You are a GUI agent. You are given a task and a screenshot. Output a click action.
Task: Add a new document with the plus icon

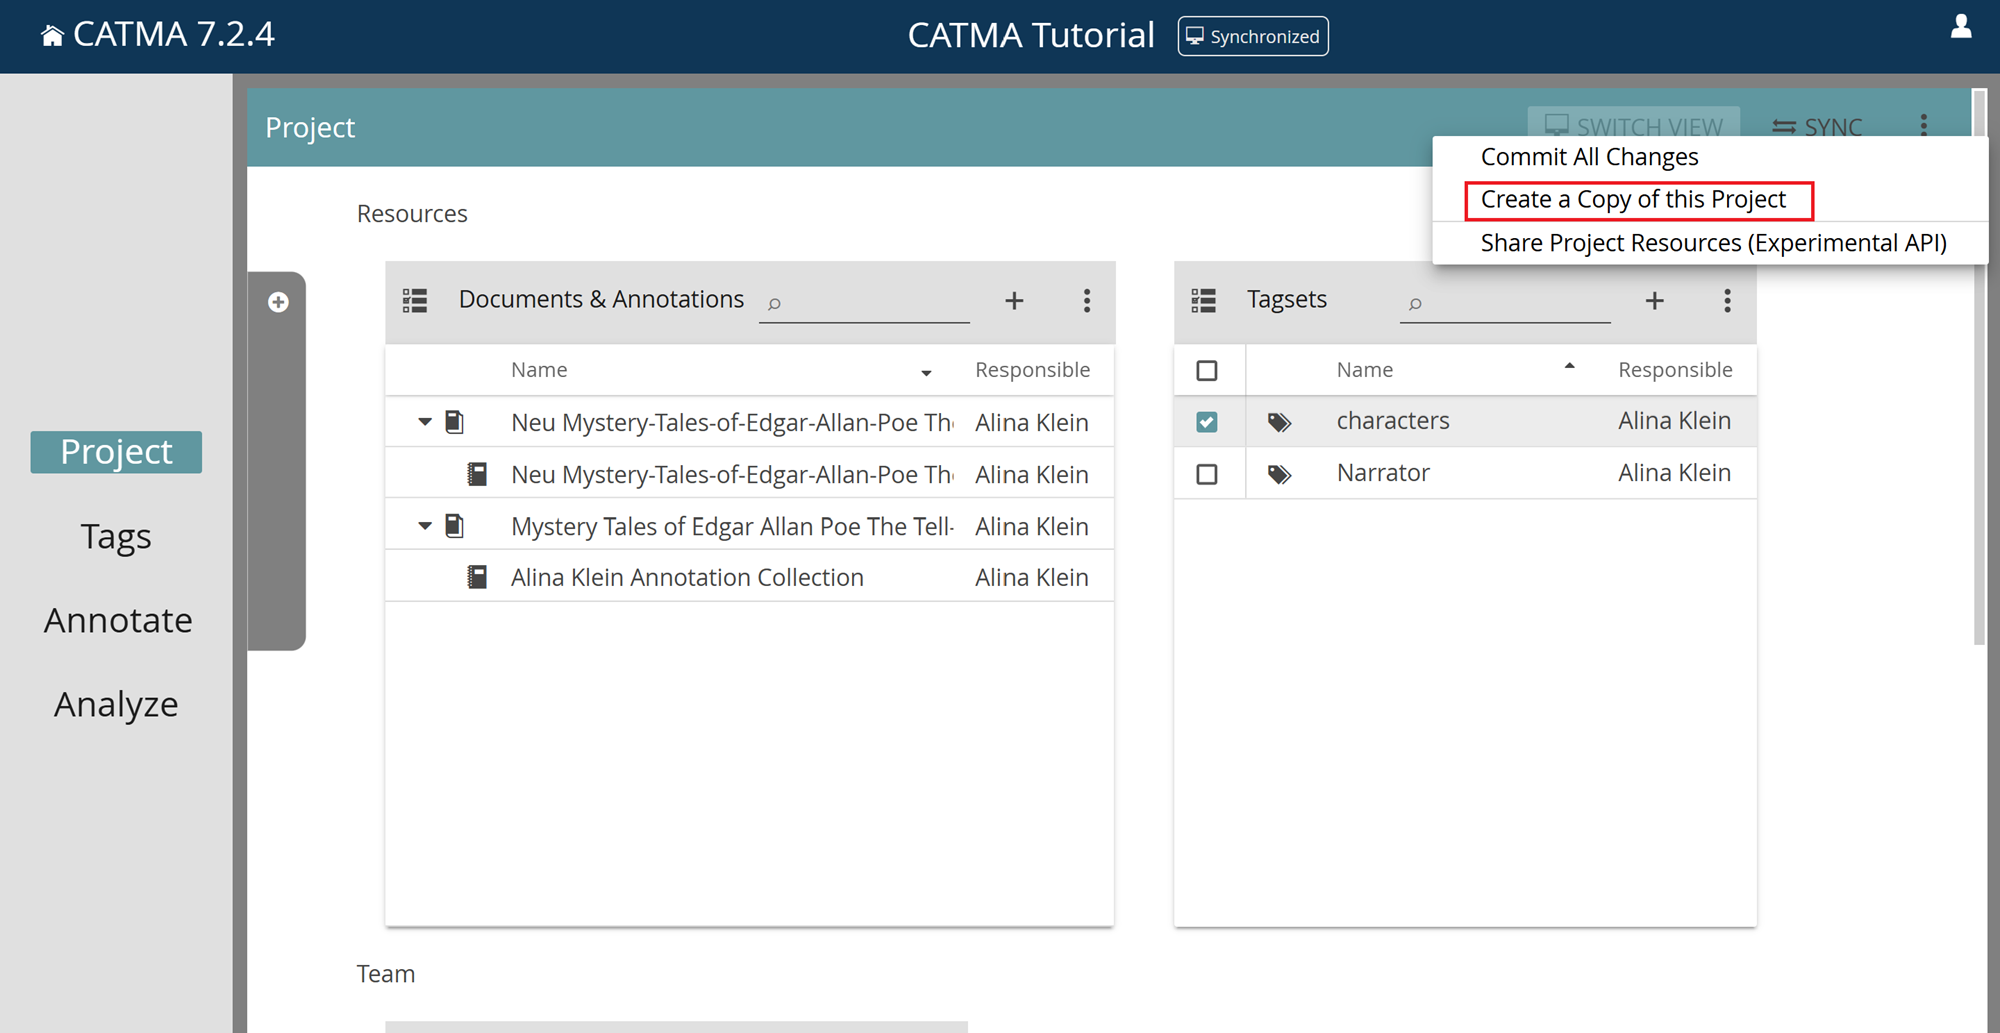1014,300
